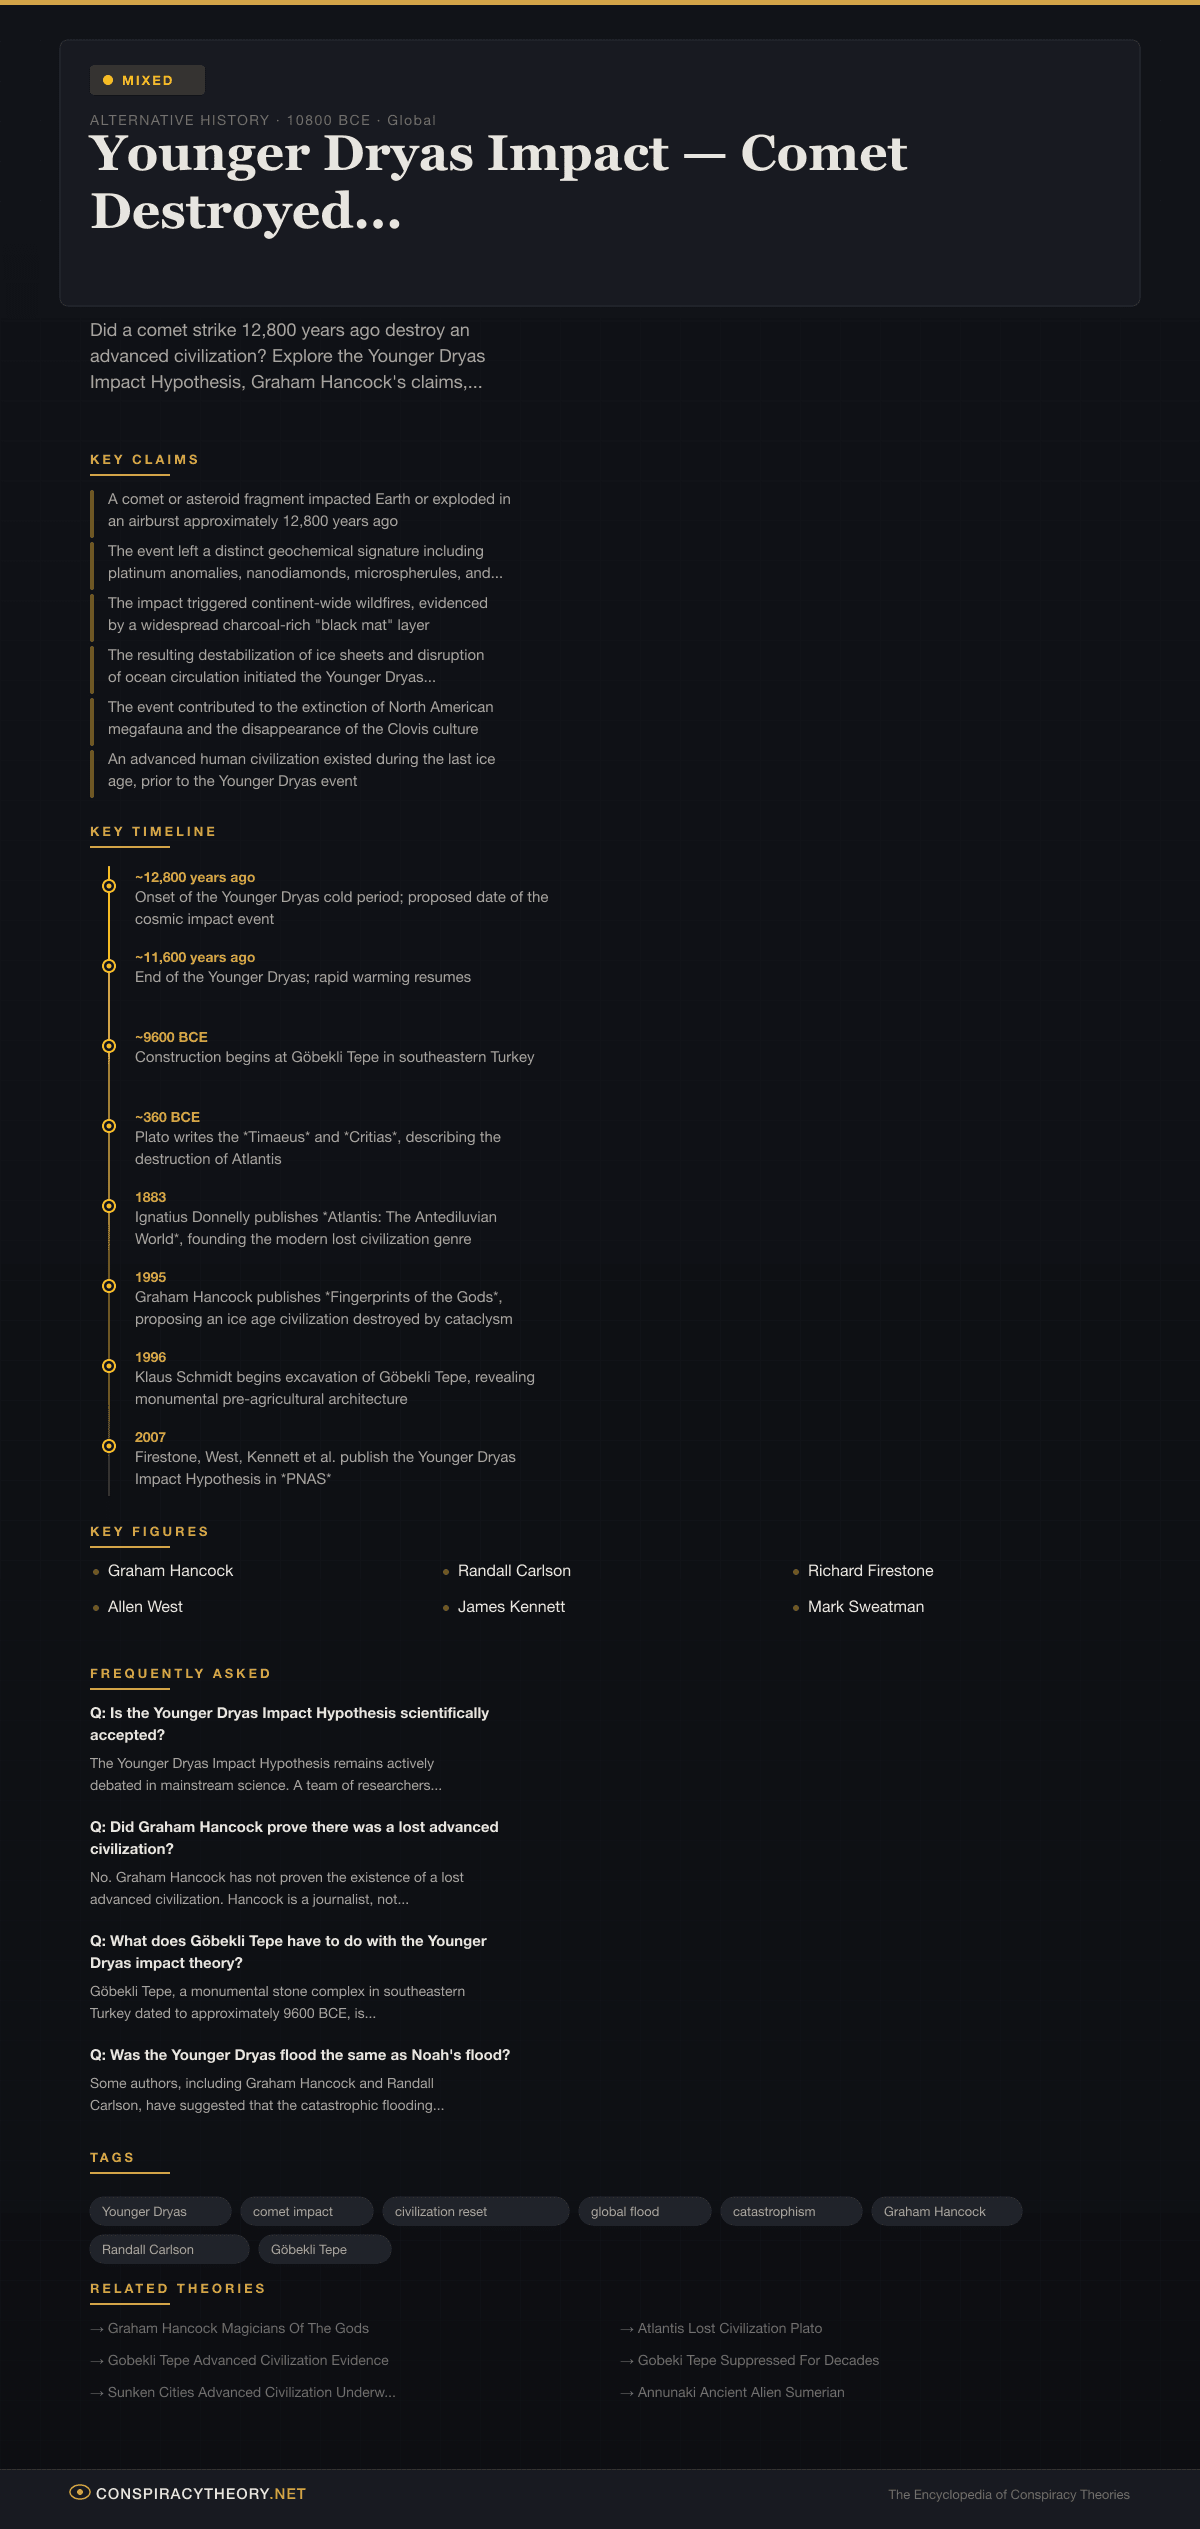
Task: Choose the "global flood" tag pill
Action: click(x=644, y=2211)
